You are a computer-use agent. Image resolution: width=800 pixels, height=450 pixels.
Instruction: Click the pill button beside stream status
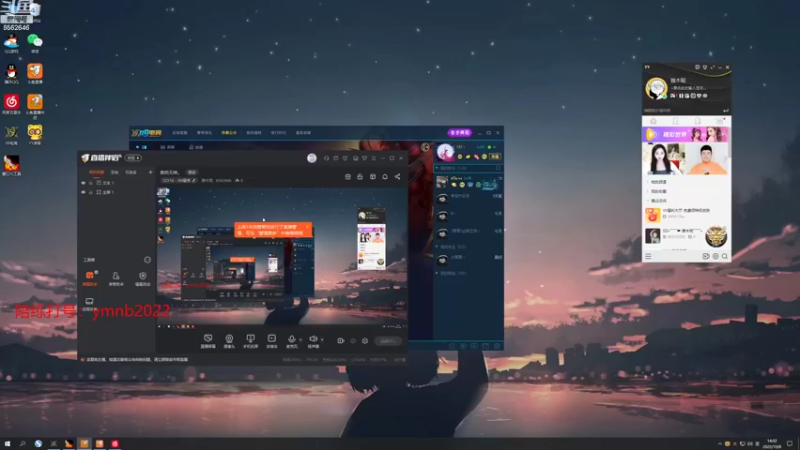pyautogui.click(x=192, y=172)
